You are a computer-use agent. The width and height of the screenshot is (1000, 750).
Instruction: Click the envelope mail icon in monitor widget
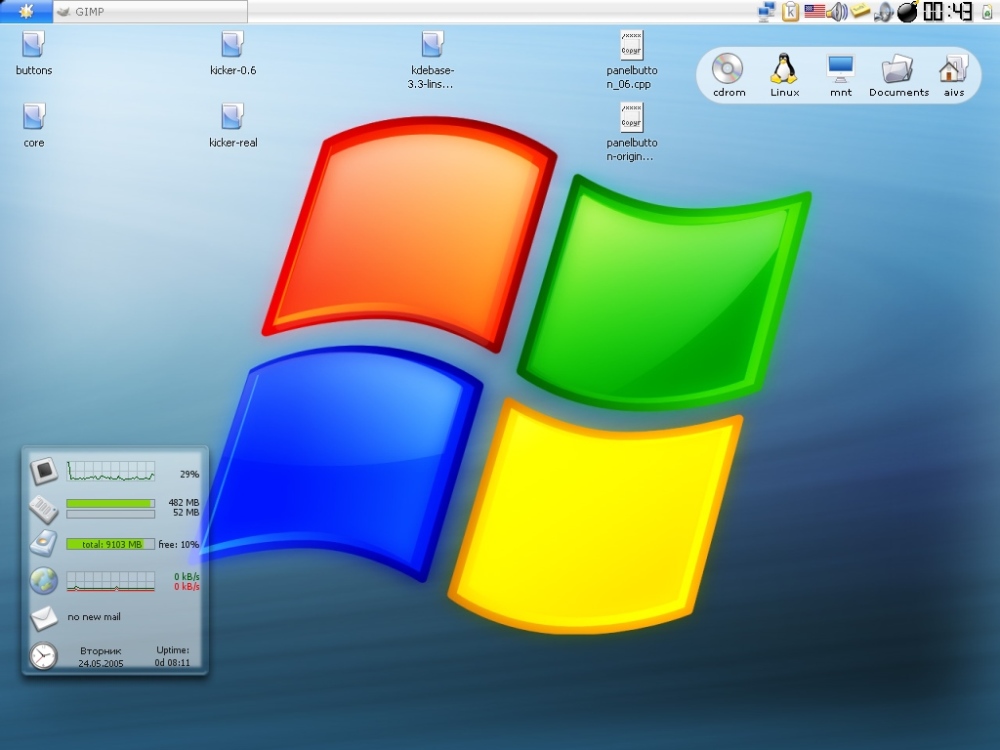[43, 618]
